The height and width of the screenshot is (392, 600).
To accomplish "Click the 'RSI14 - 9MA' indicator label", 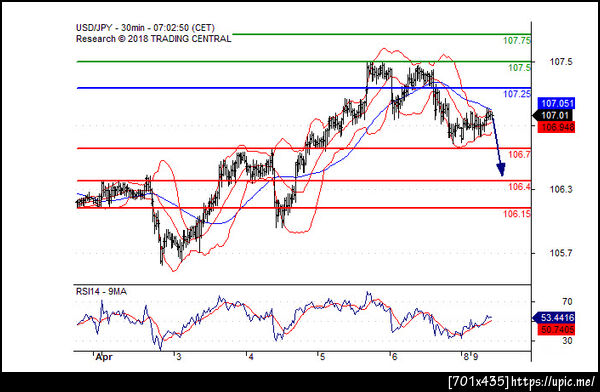I will (101, 292).
